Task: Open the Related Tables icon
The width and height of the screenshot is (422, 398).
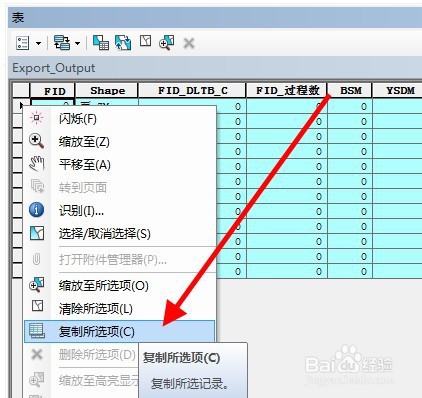Action: [x=62, y=43]
